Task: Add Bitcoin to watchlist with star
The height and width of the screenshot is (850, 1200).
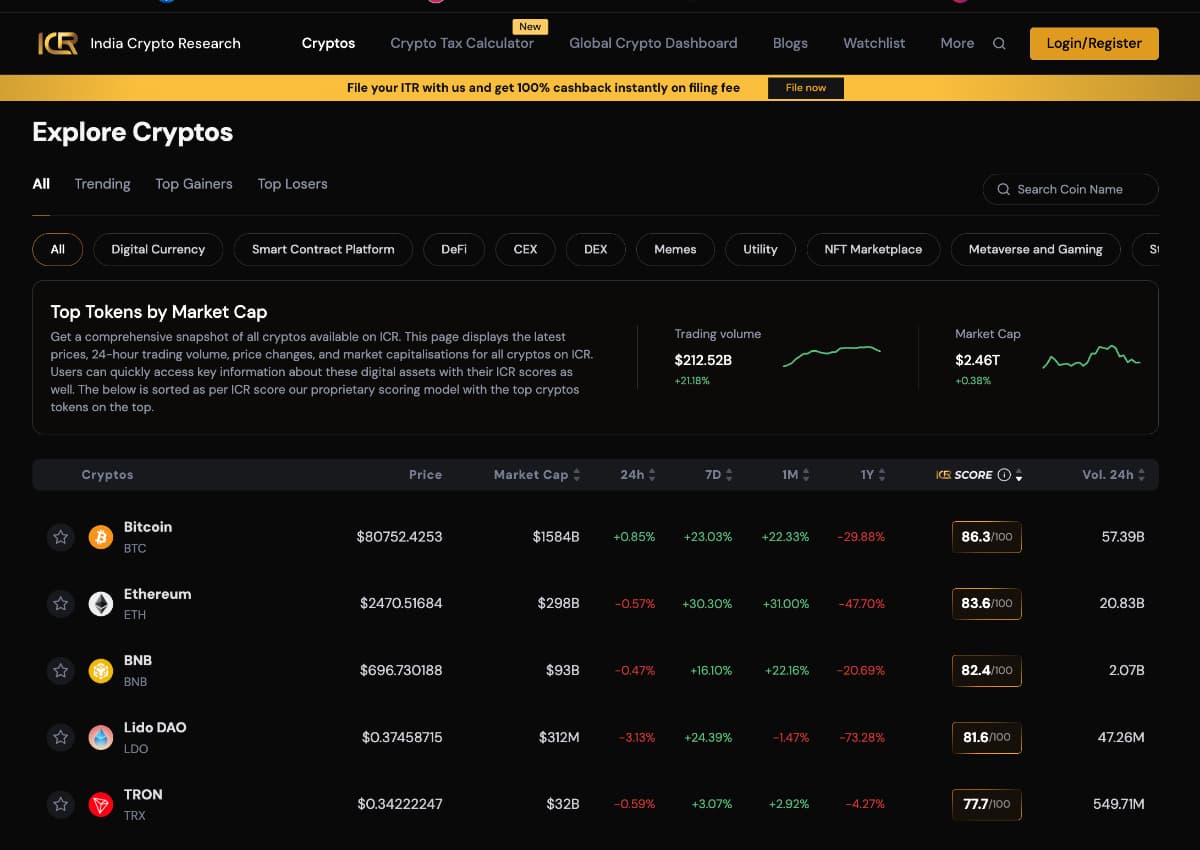Action: (61, 537)
